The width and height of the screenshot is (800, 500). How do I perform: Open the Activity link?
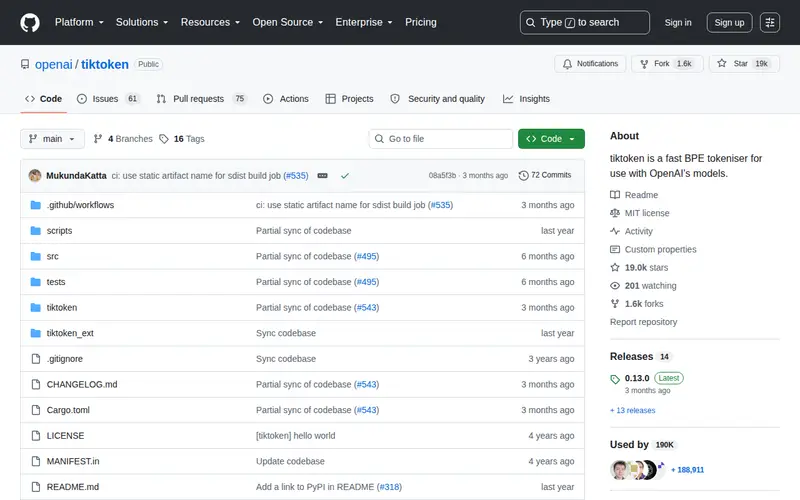click(632, 231)
